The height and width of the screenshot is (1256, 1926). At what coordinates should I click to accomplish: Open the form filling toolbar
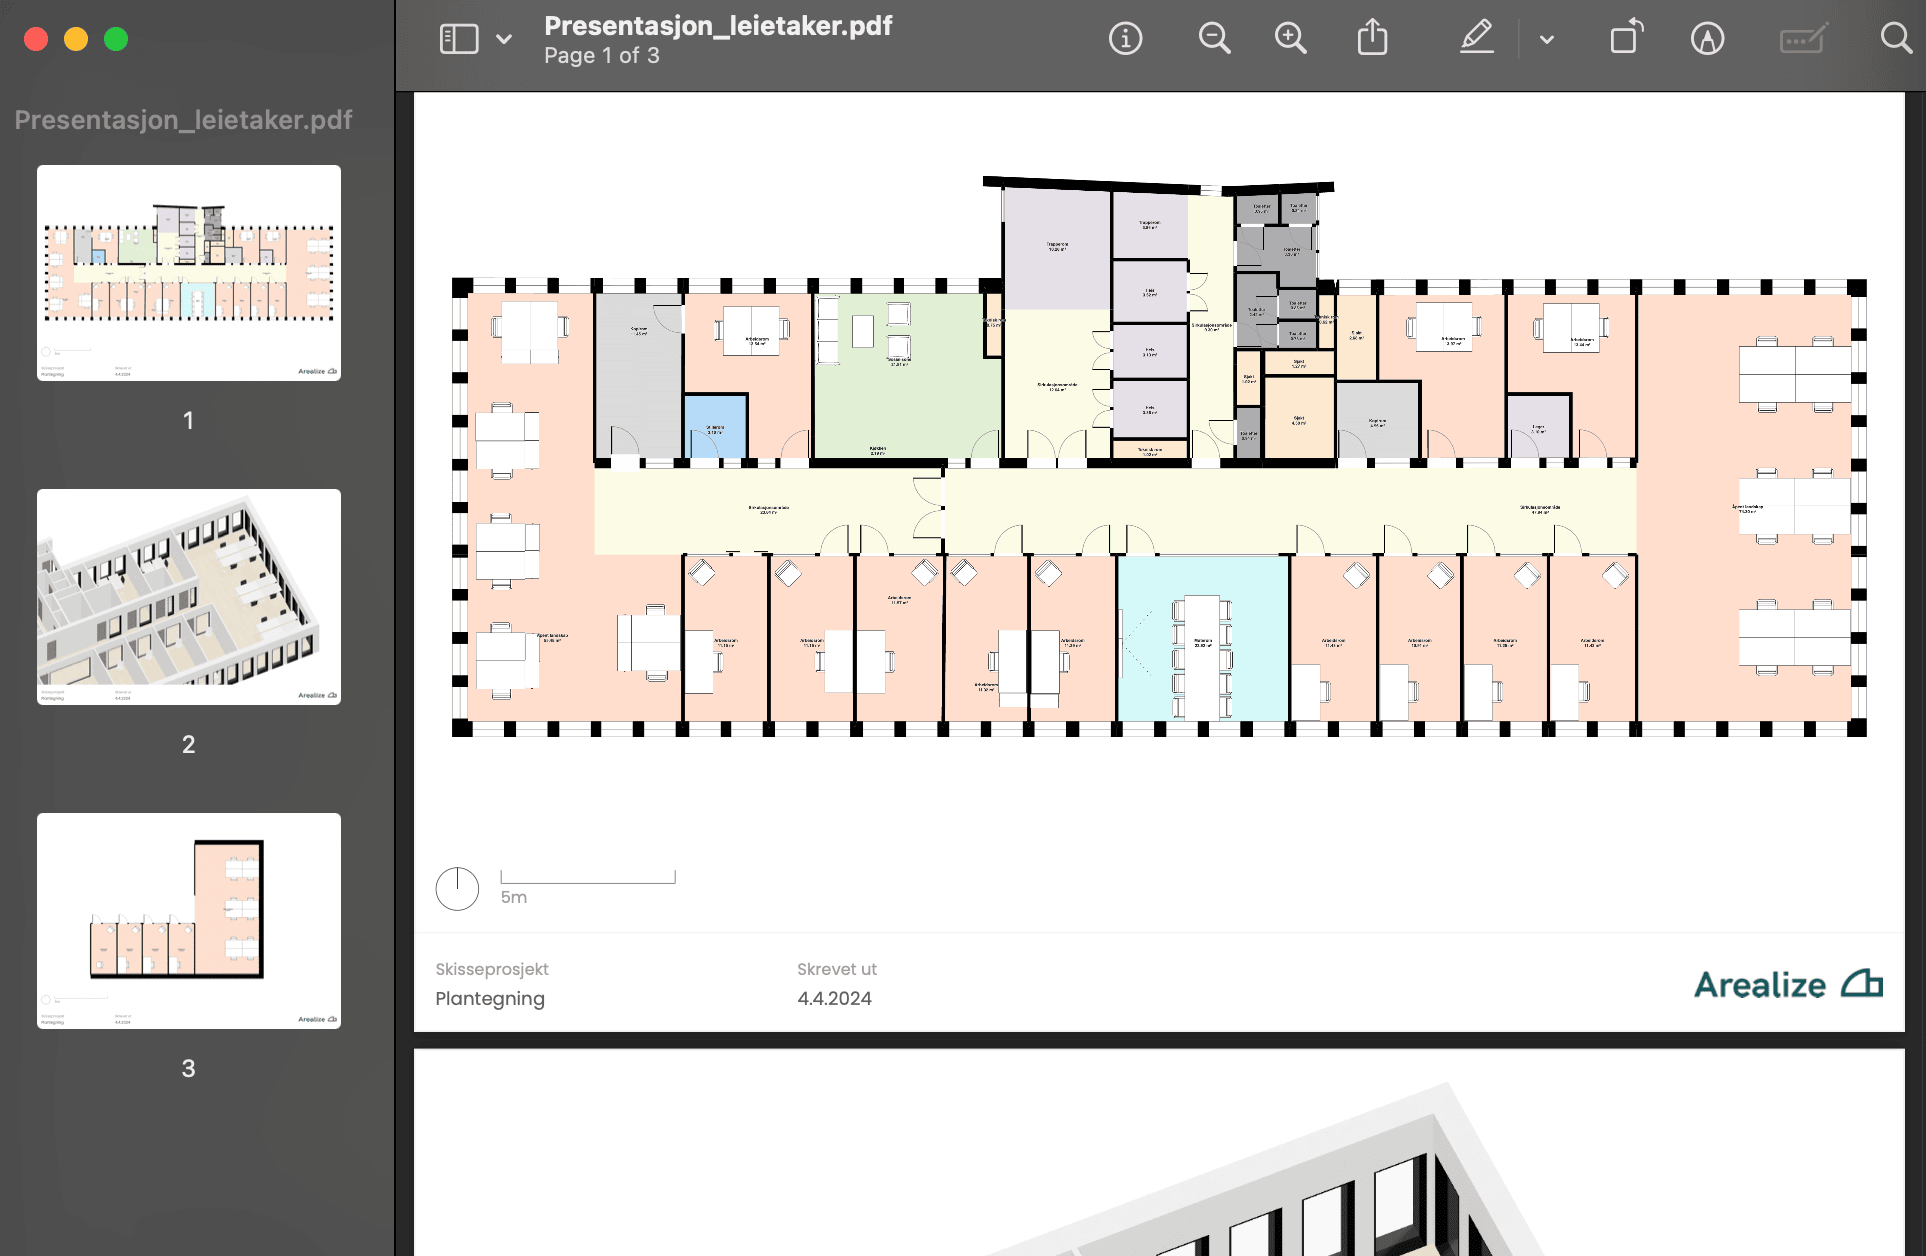(x=1803, y=39)
